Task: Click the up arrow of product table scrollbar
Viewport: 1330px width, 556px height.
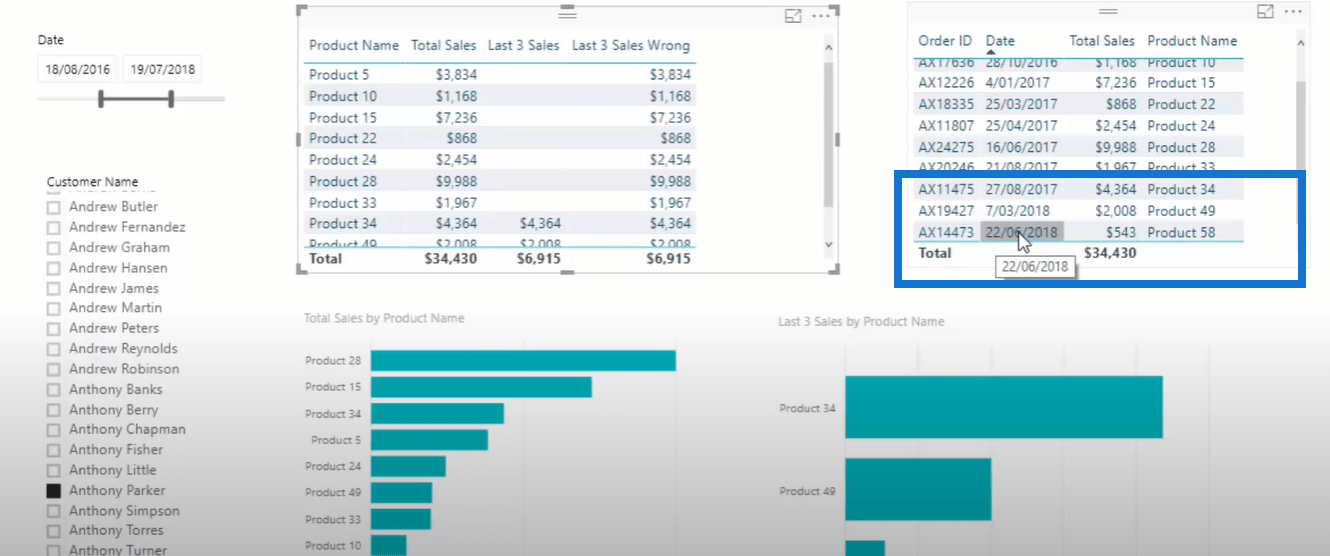Action: coord(828,47)
